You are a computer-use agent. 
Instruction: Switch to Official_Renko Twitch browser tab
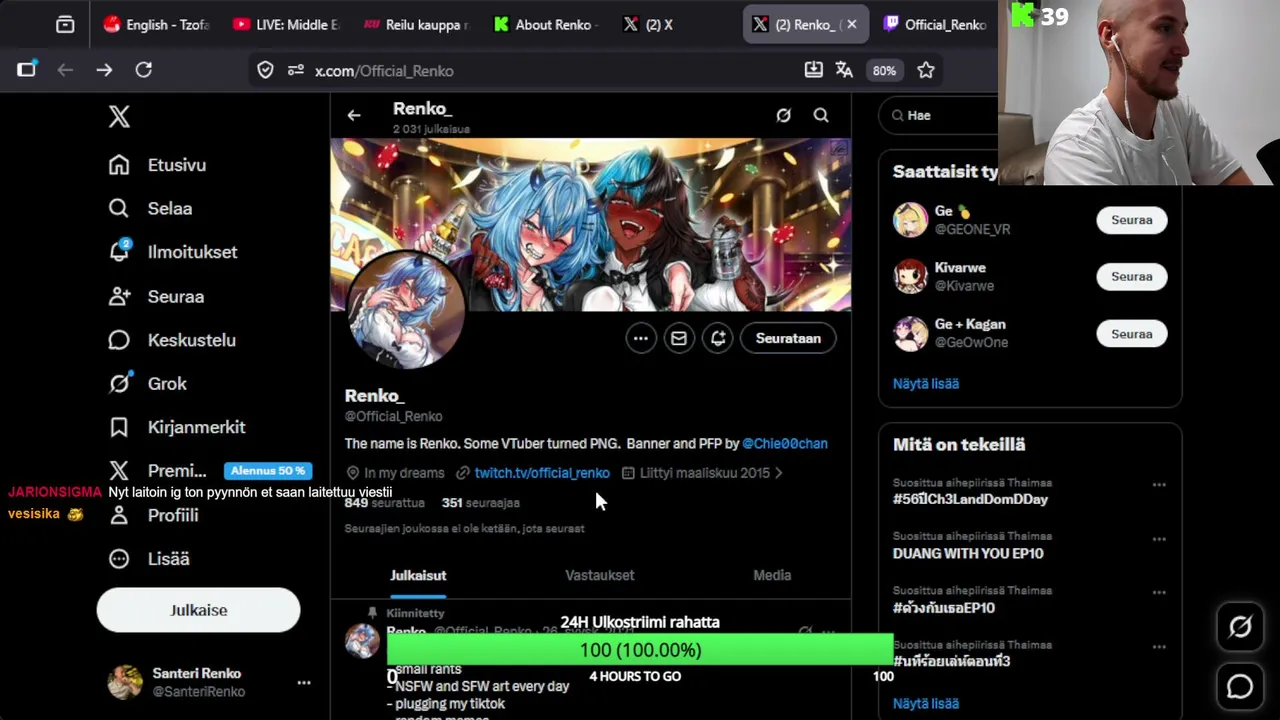pyautogui.click(x=936, y=25)
